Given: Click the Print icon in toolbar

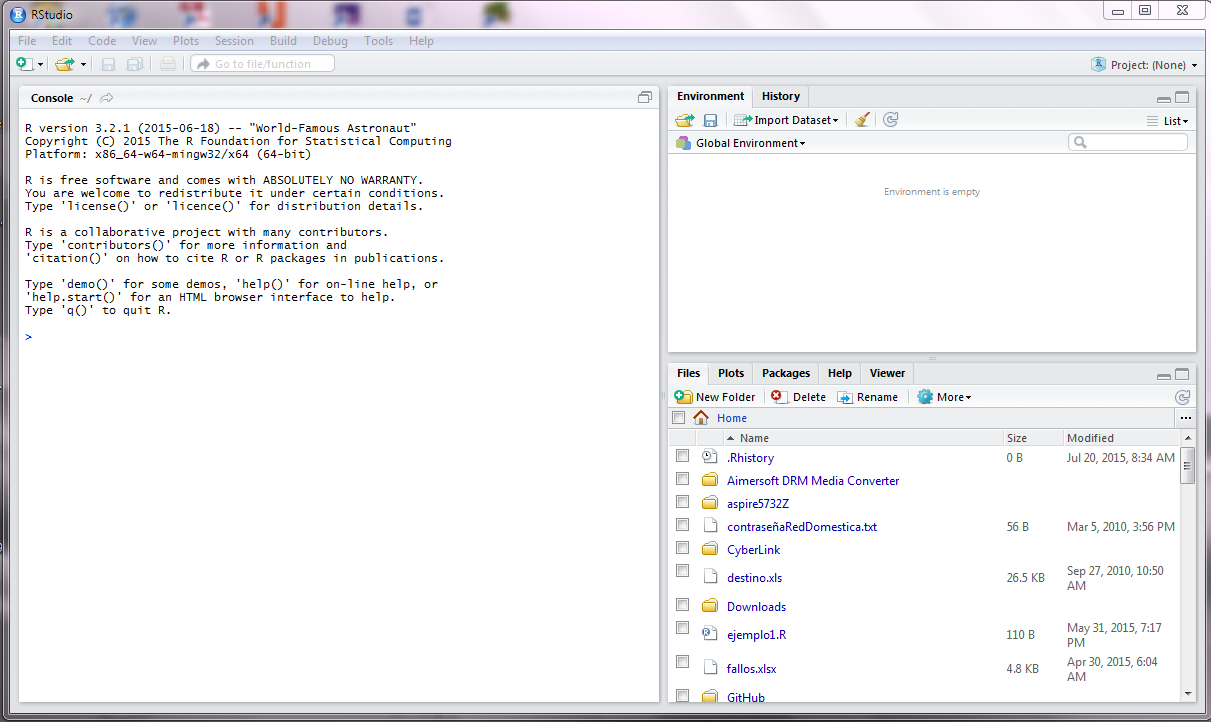Looking at the screenshot, I should pyautogui.click(x=168, y=64).
